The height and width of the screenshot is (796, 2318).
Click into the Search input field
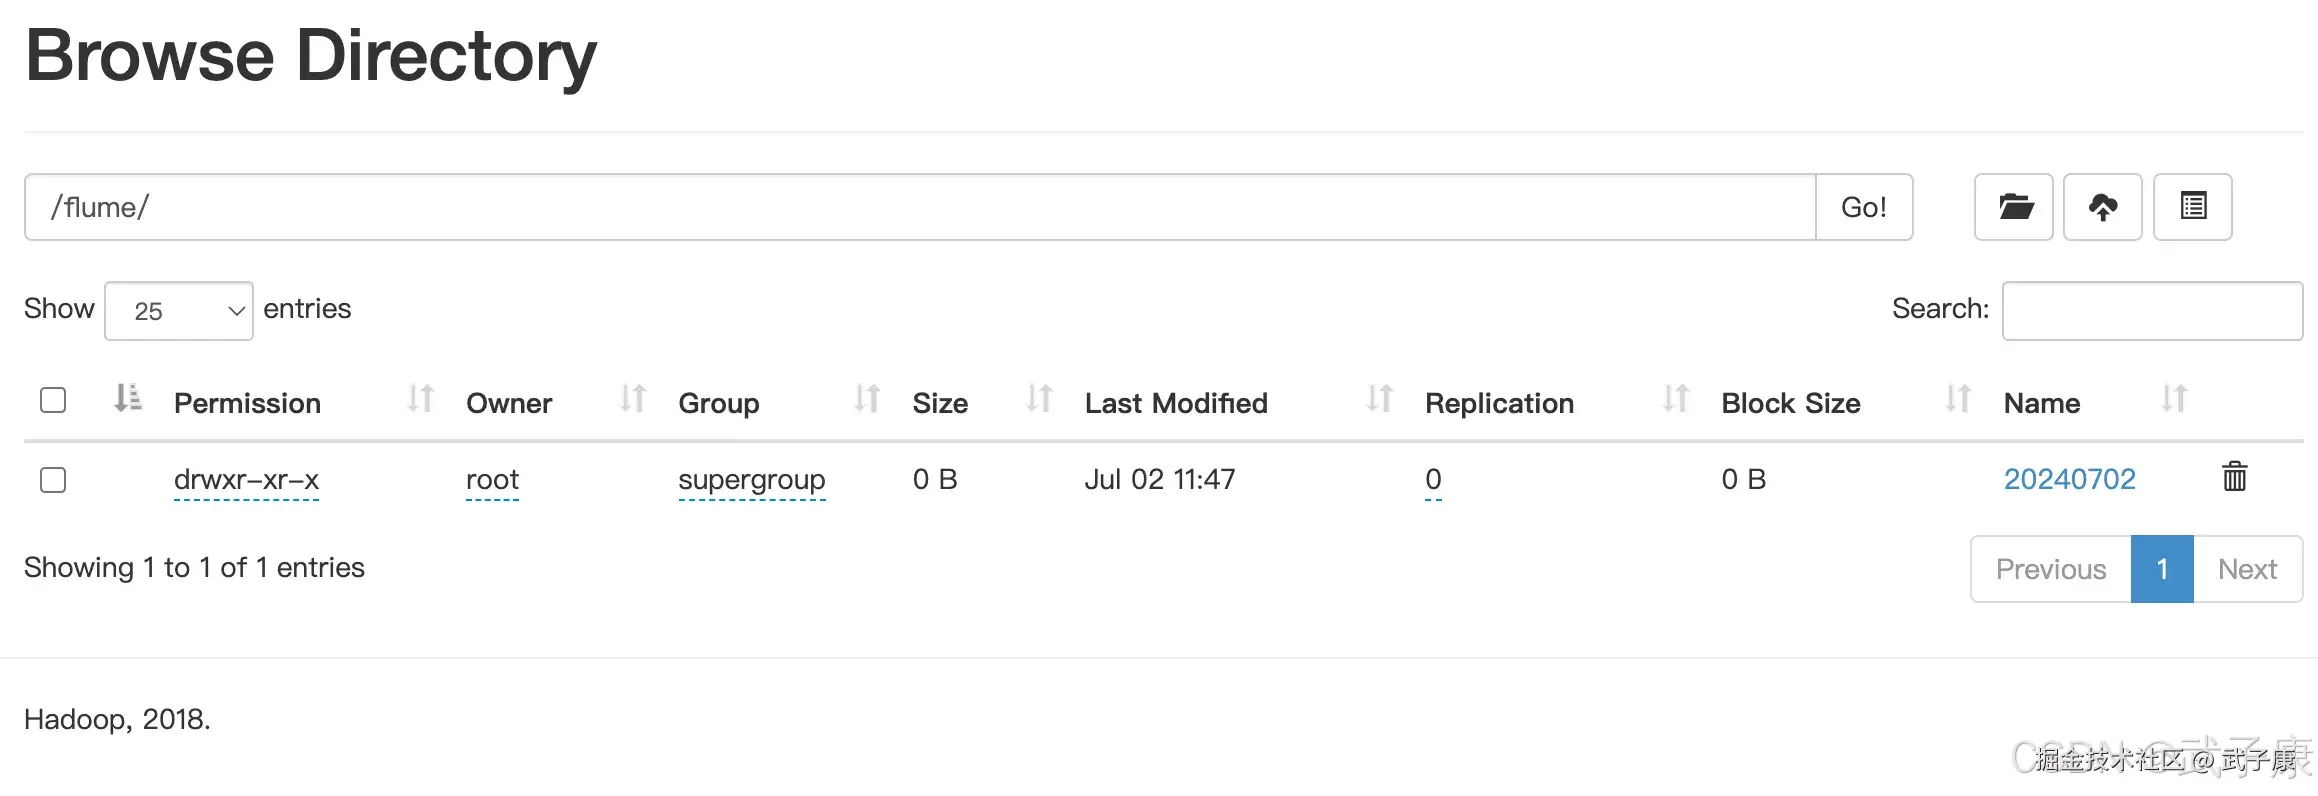[2151, 311]
